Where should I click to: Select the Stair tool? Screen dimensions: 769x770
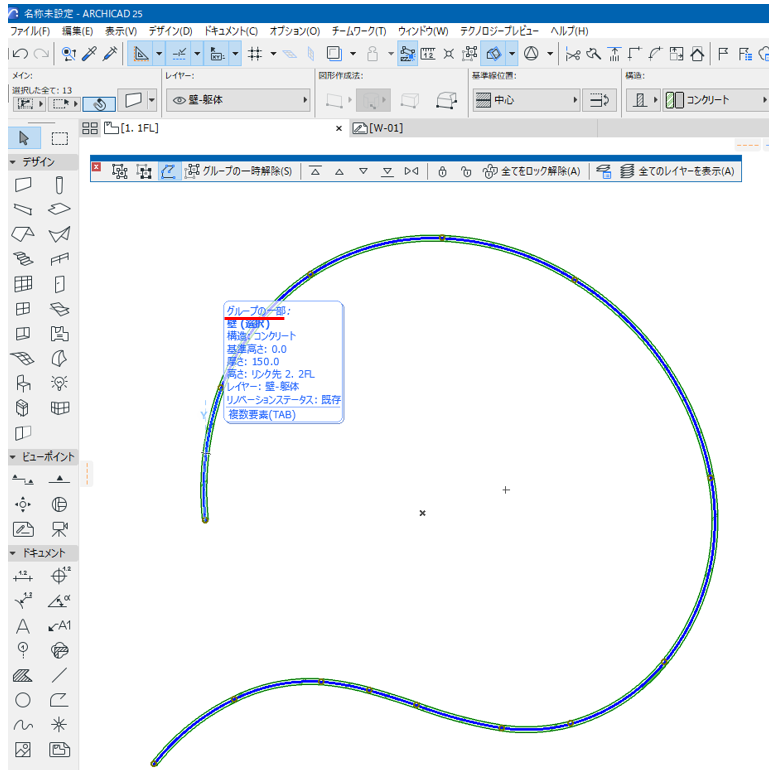click(23, 259)
